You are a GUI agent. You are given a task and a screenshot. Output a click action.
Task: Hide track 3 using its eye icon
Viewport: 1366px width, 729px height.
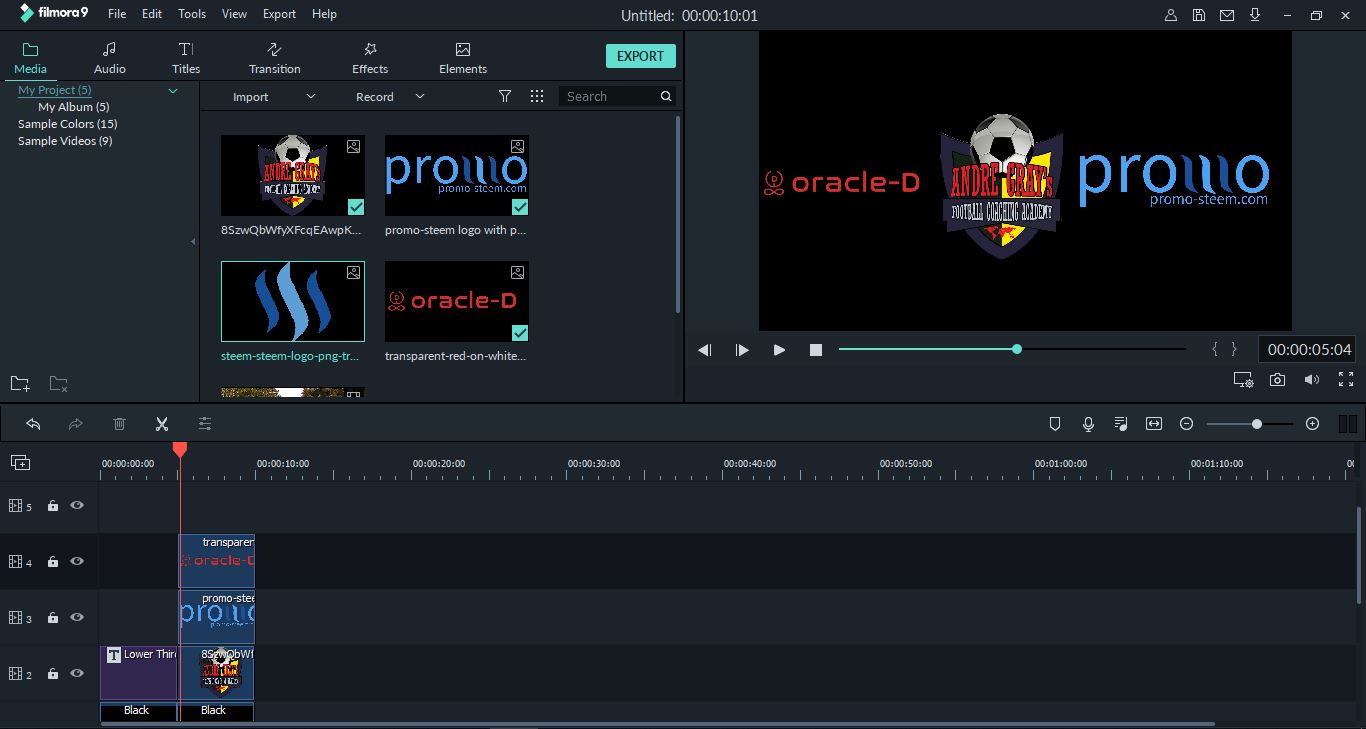[77, 618]
